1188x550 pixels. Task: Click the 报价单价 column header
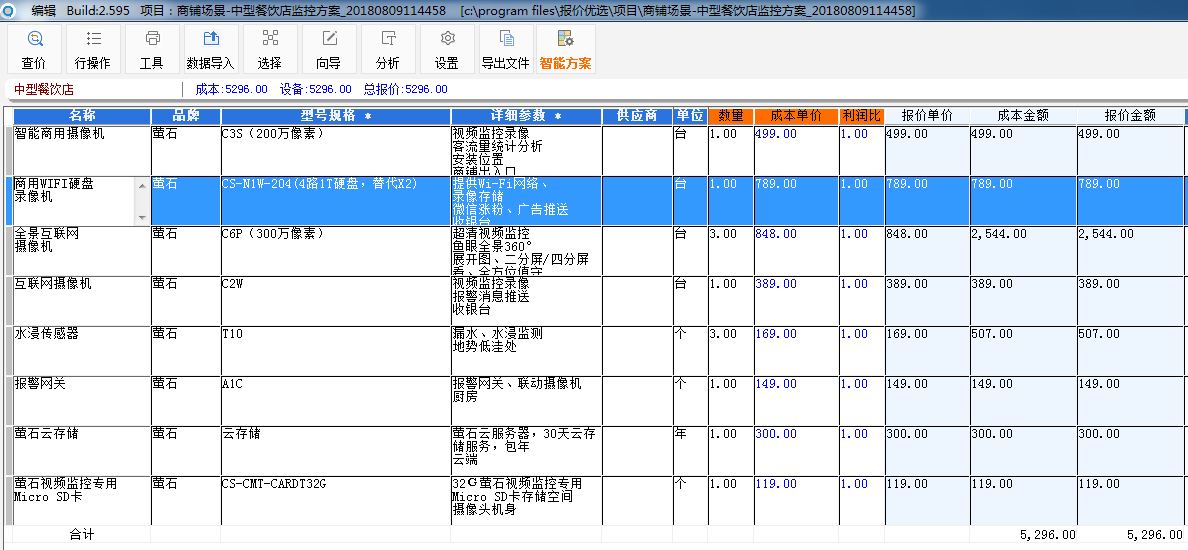pyautogui.click(x=927, y=116)
